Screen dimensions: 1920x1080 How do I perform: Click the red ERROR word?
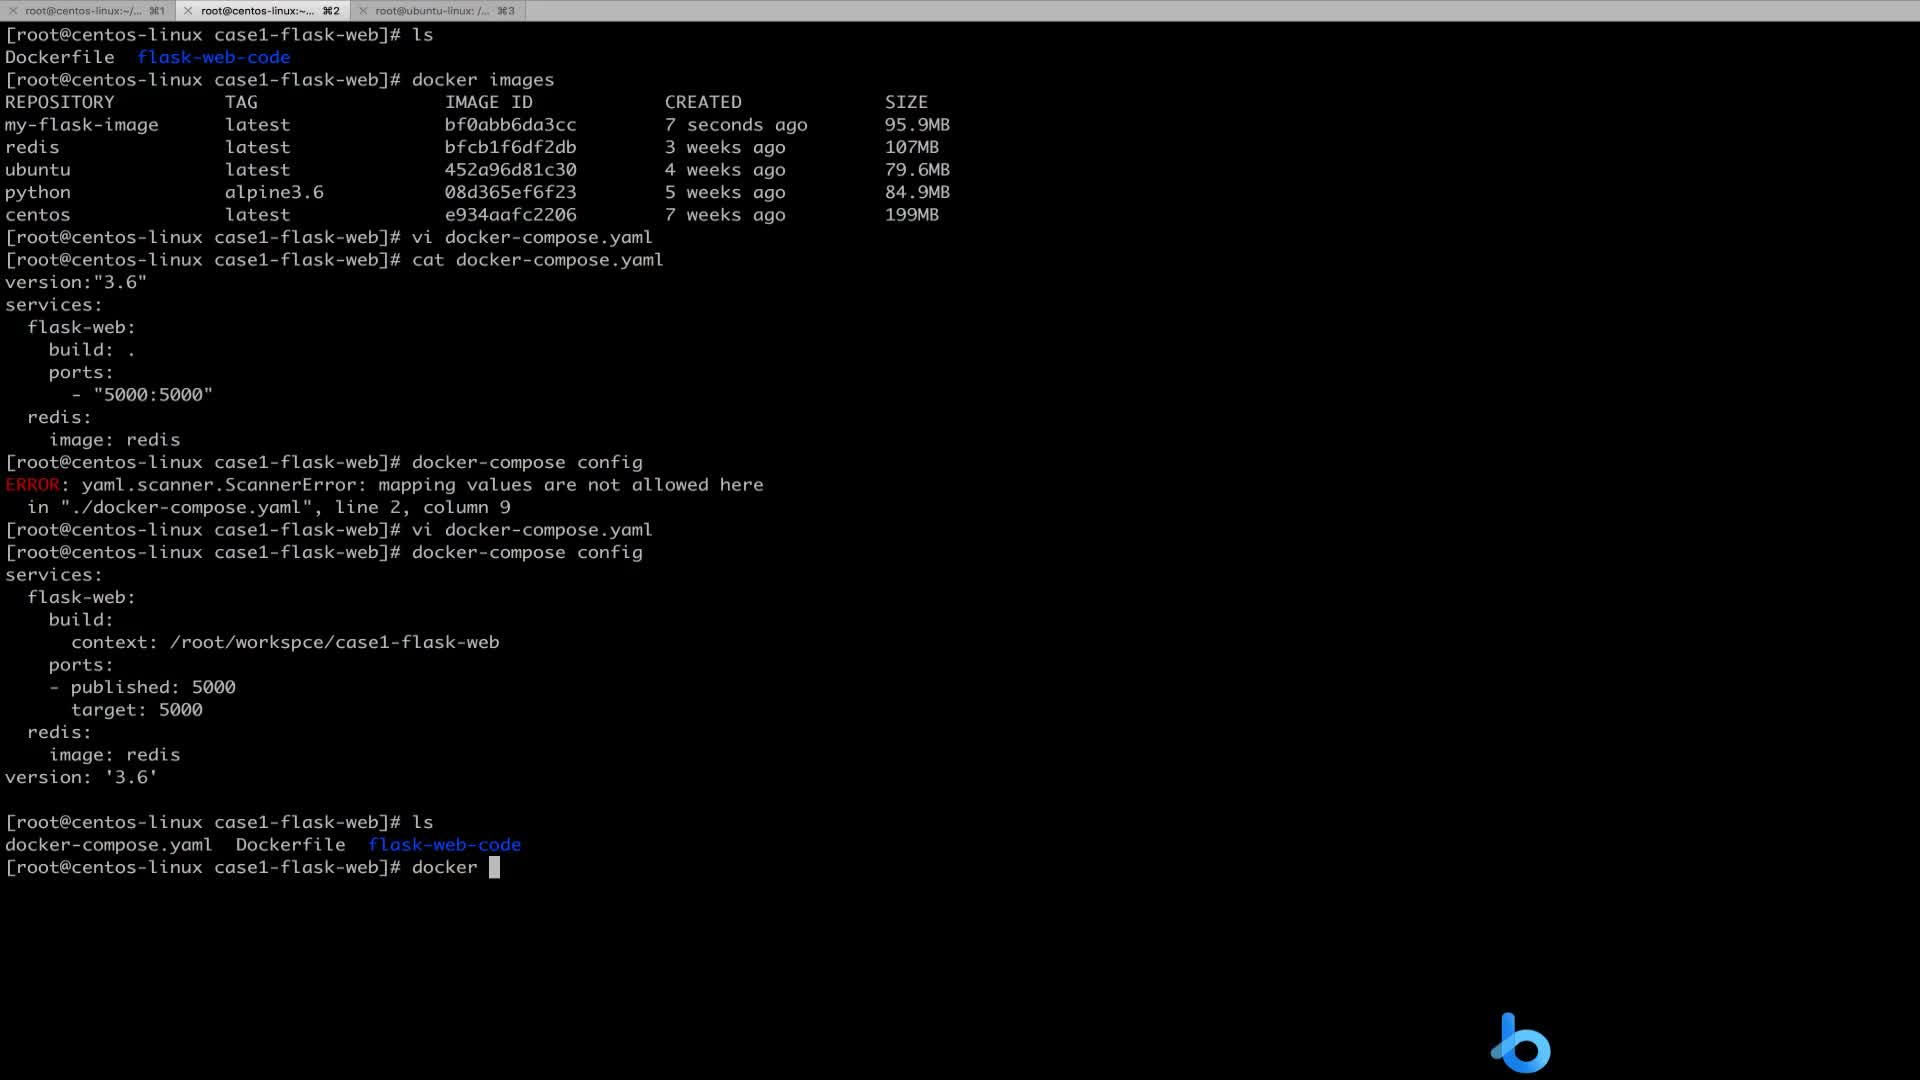tap(32, 485)
